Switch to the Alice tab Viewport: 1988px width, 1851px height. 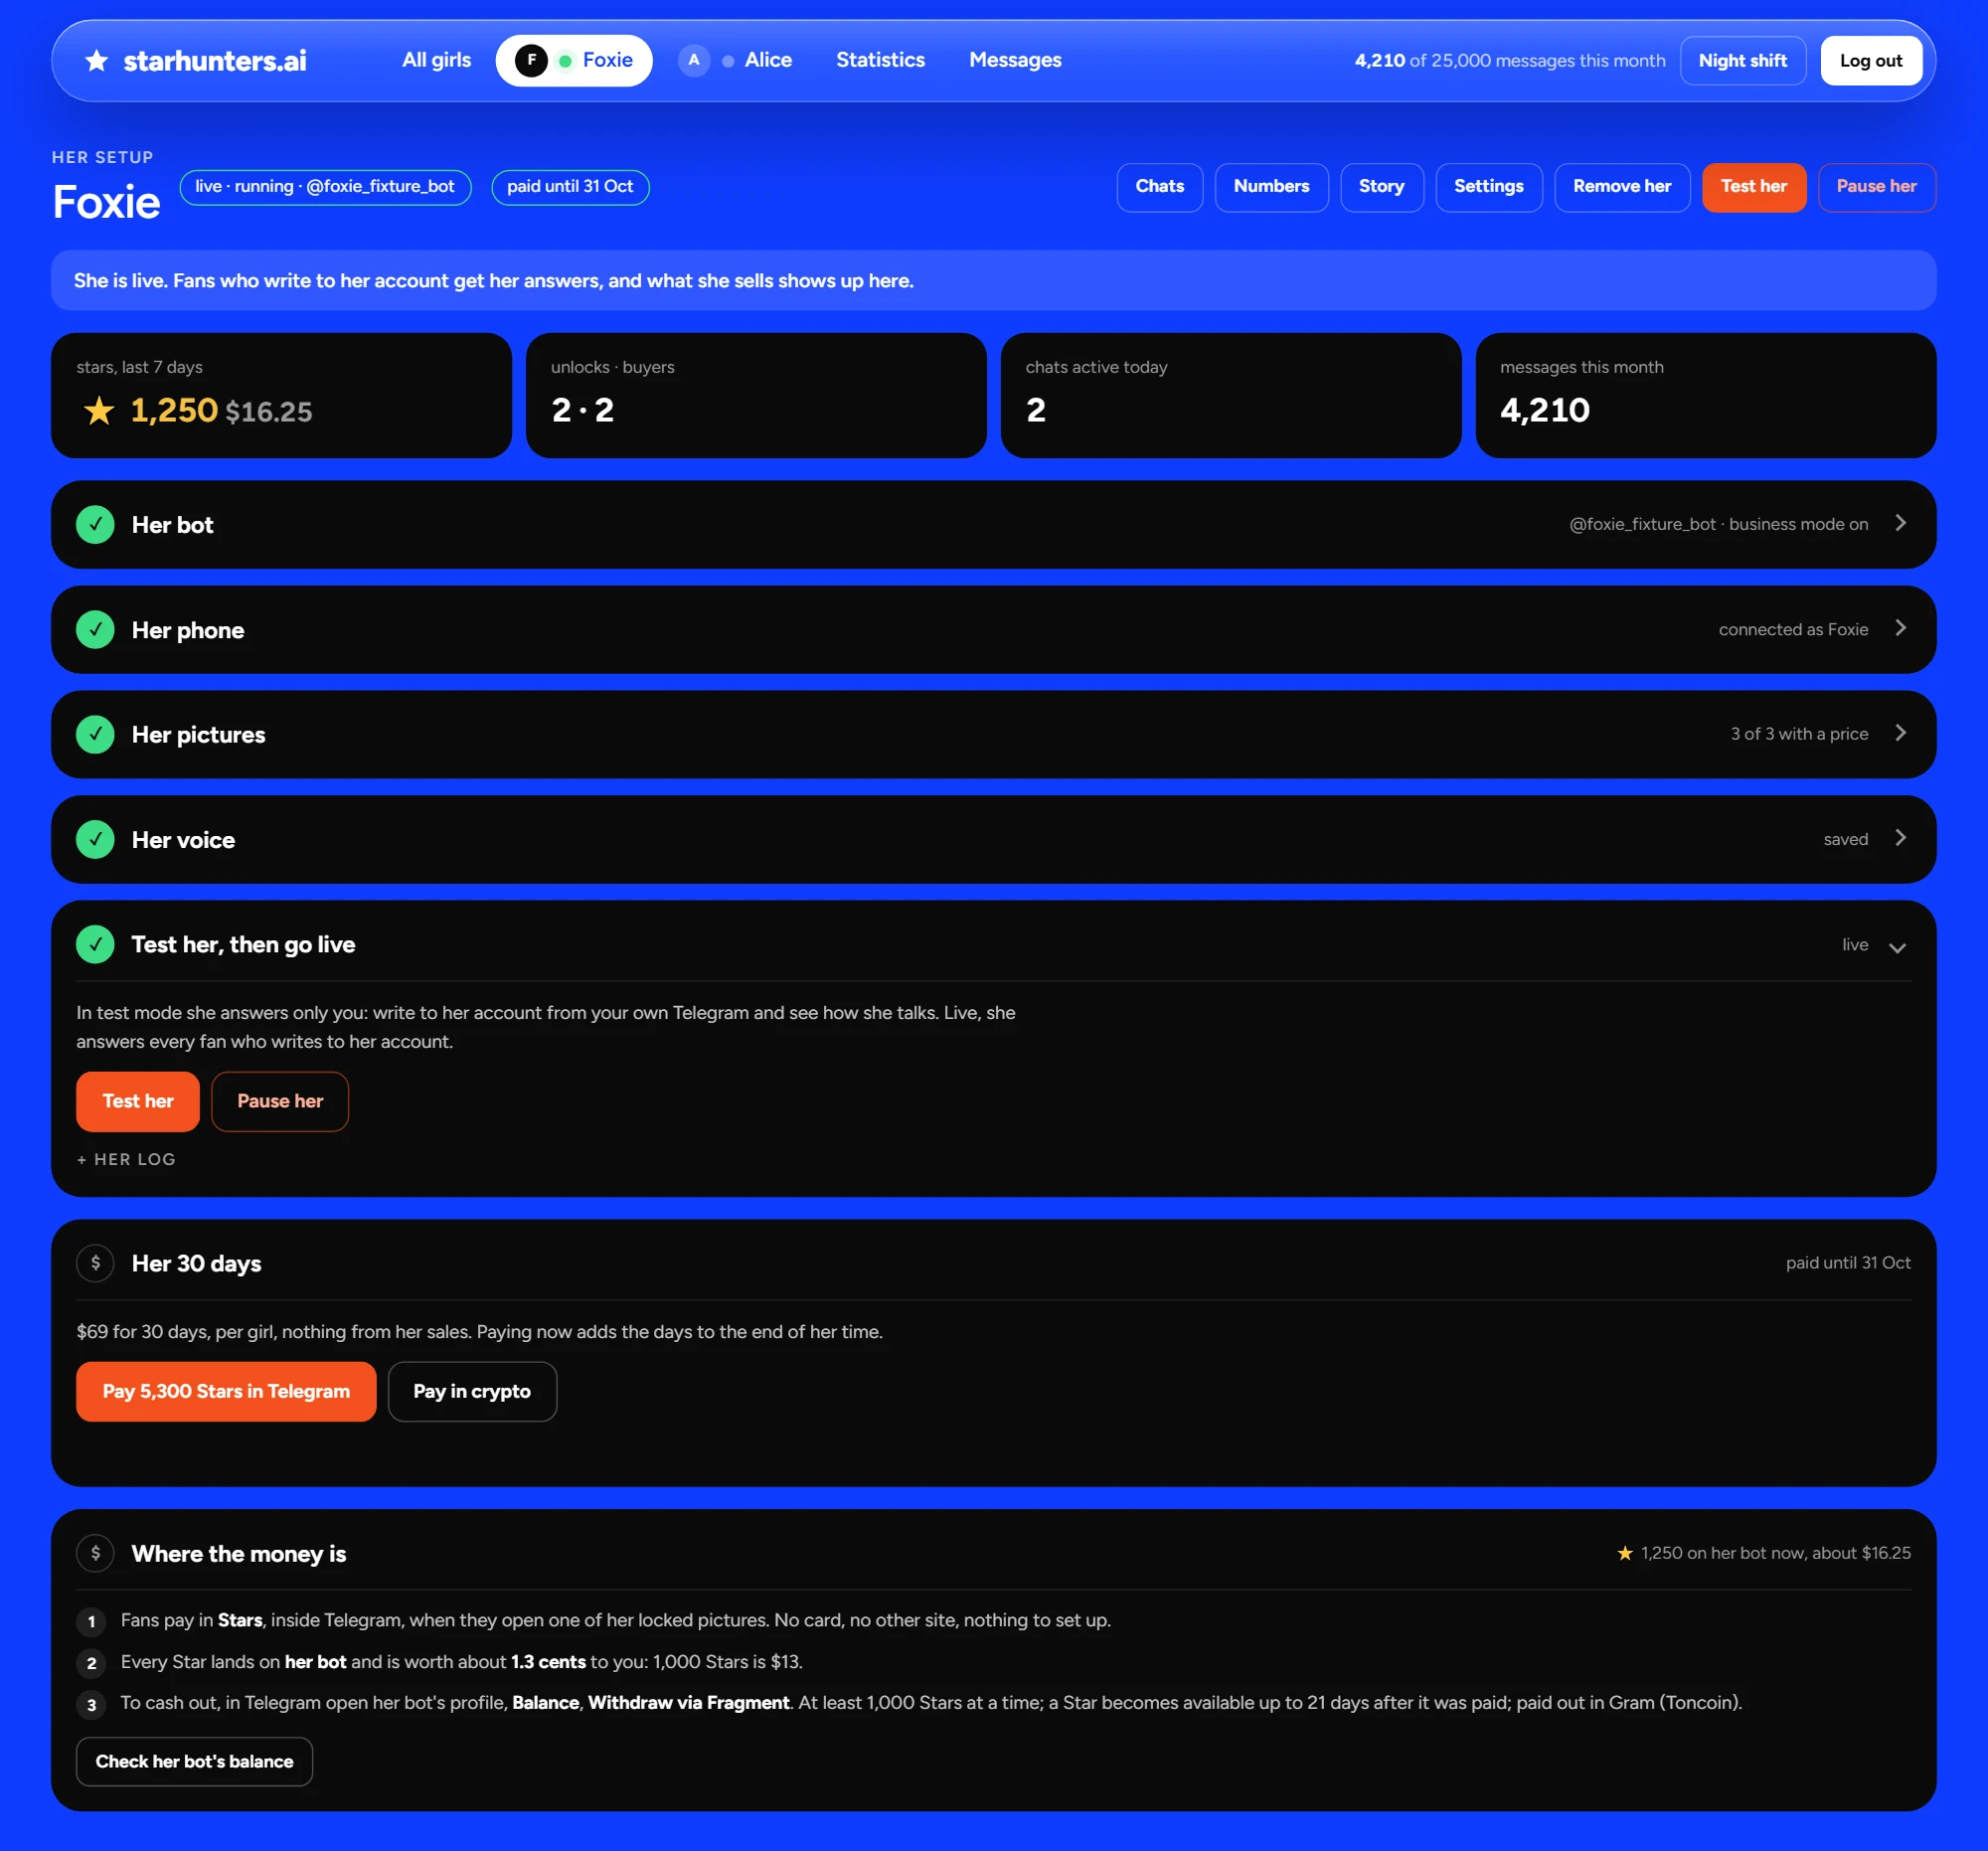pos(736,60)
